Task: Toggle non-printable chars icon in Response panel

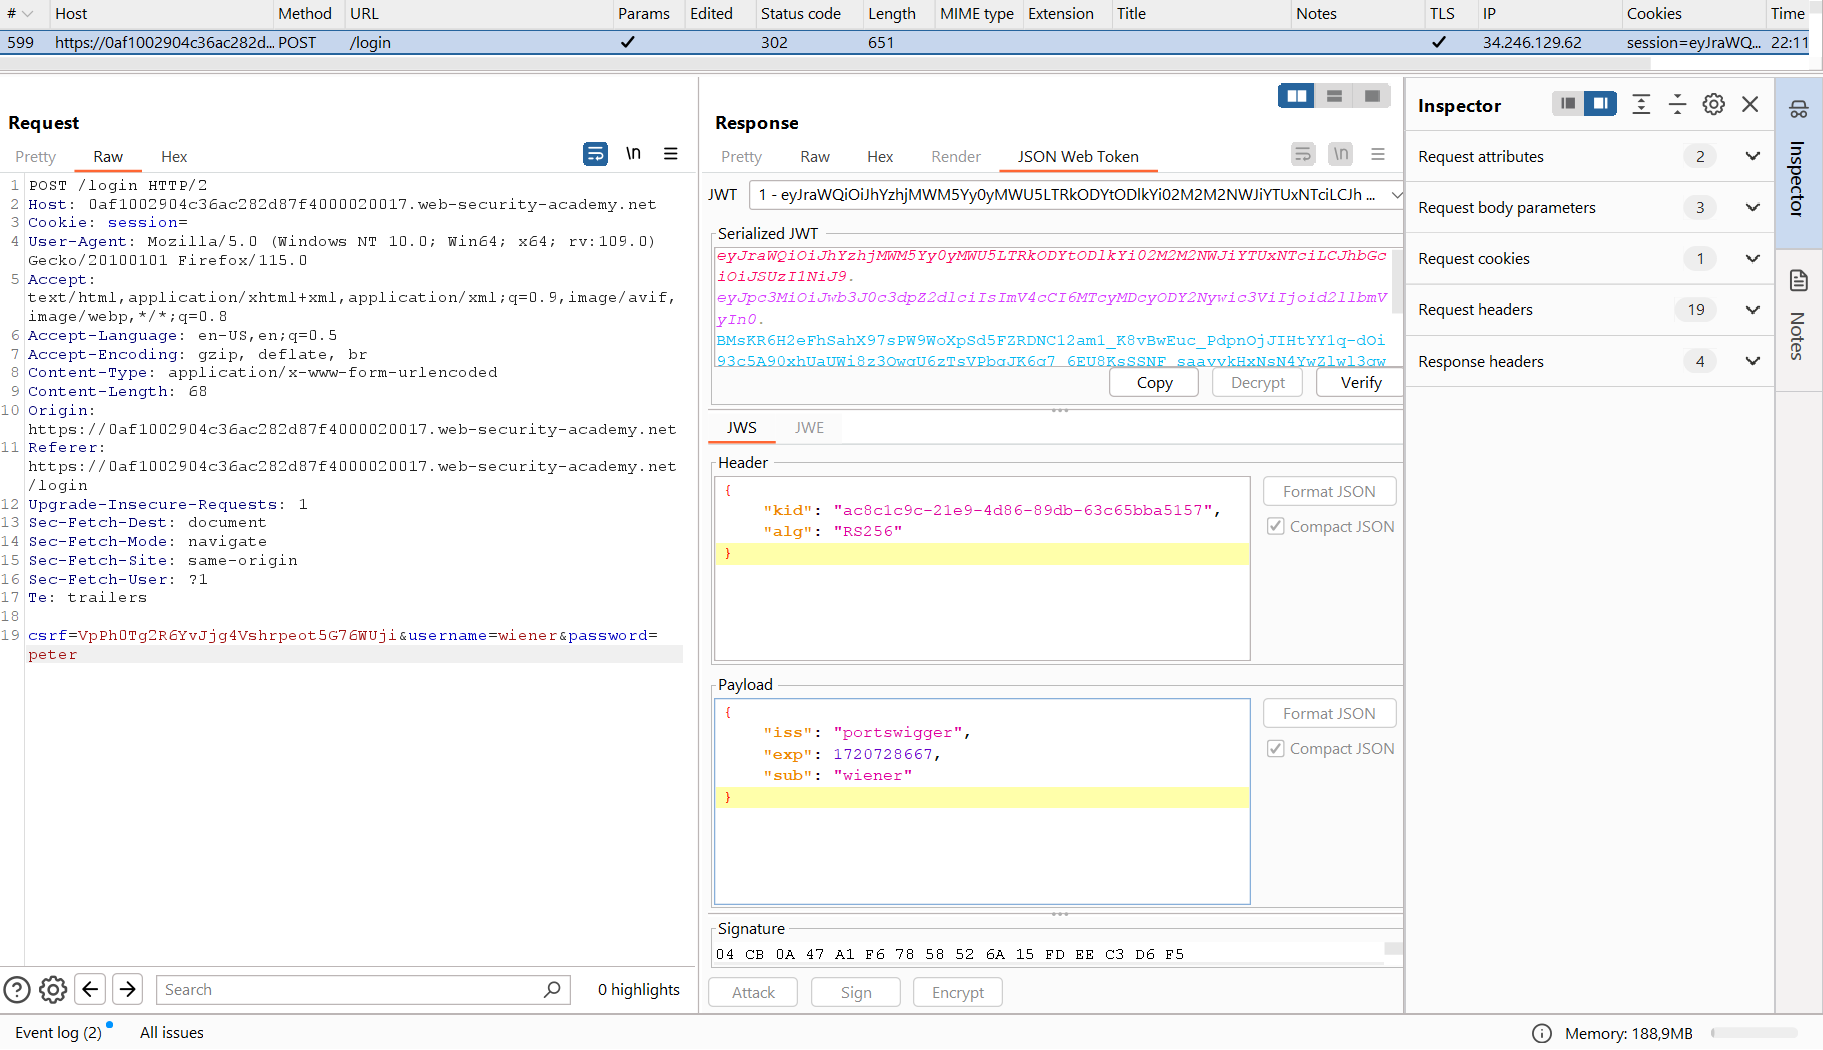Action: 1340,154
